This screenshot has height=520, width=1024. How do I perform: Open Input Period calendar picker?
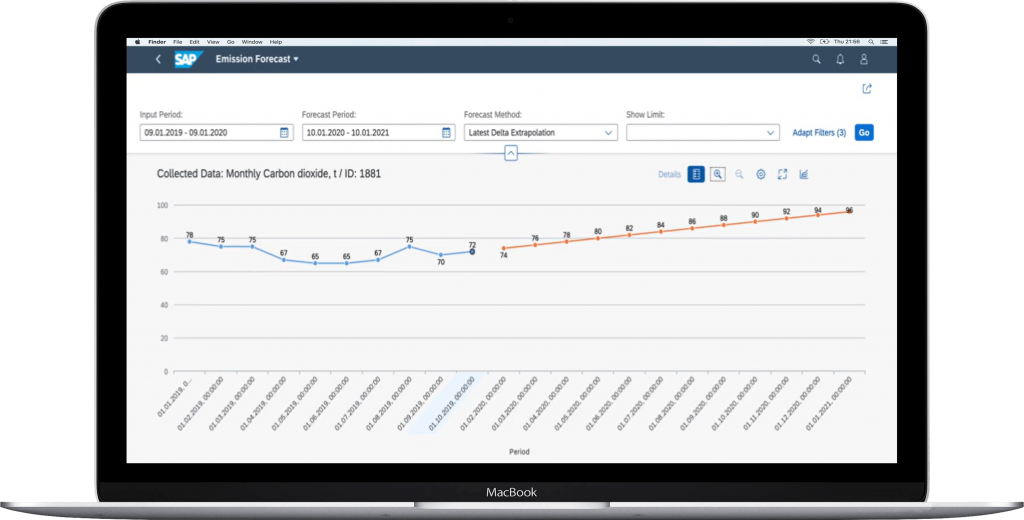283,132
